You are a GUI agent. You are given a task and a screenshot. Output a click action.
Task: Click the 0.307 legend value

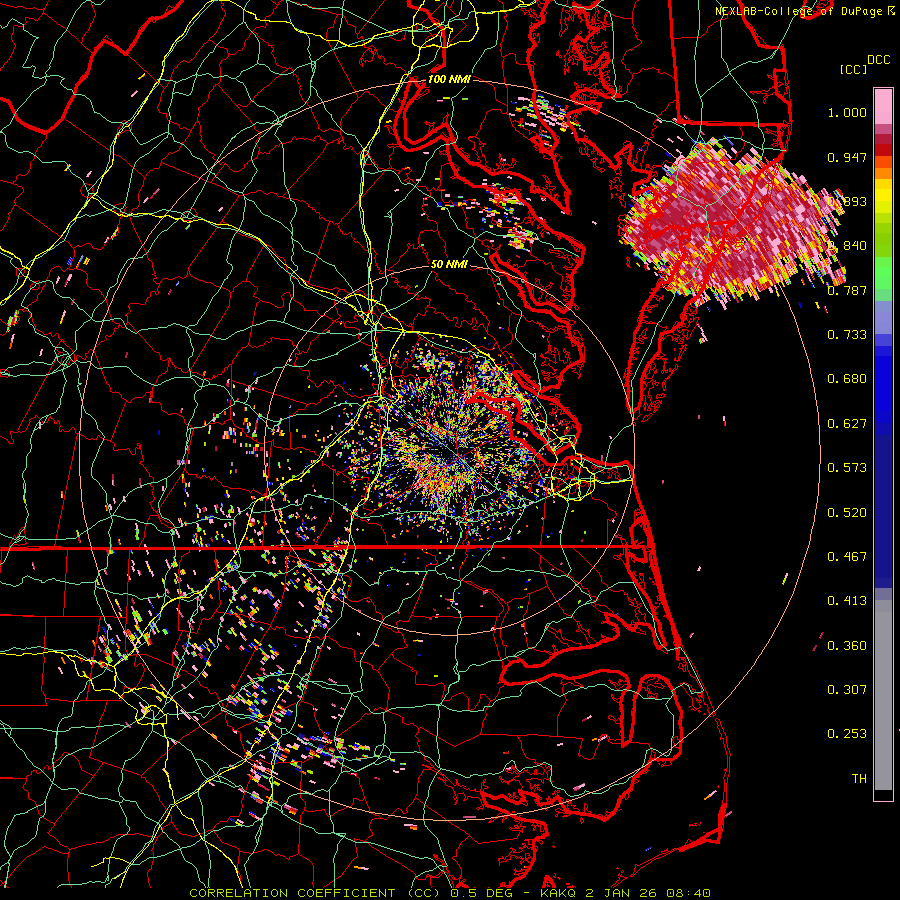coord(847,690)
